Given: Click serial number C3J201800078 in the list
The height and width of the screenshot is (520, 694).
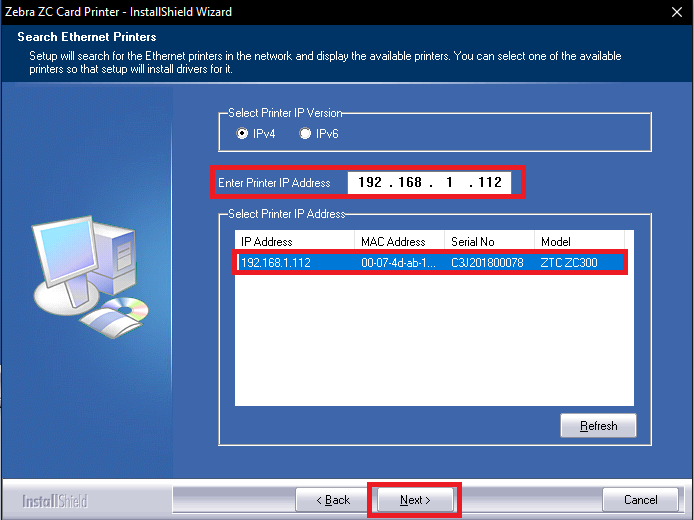Looking at the screenshot, I should click(x=487, y=262).
